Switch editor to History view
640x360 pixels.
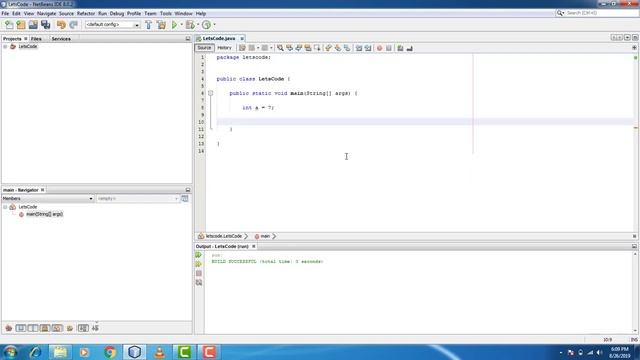tap(224, 48)
